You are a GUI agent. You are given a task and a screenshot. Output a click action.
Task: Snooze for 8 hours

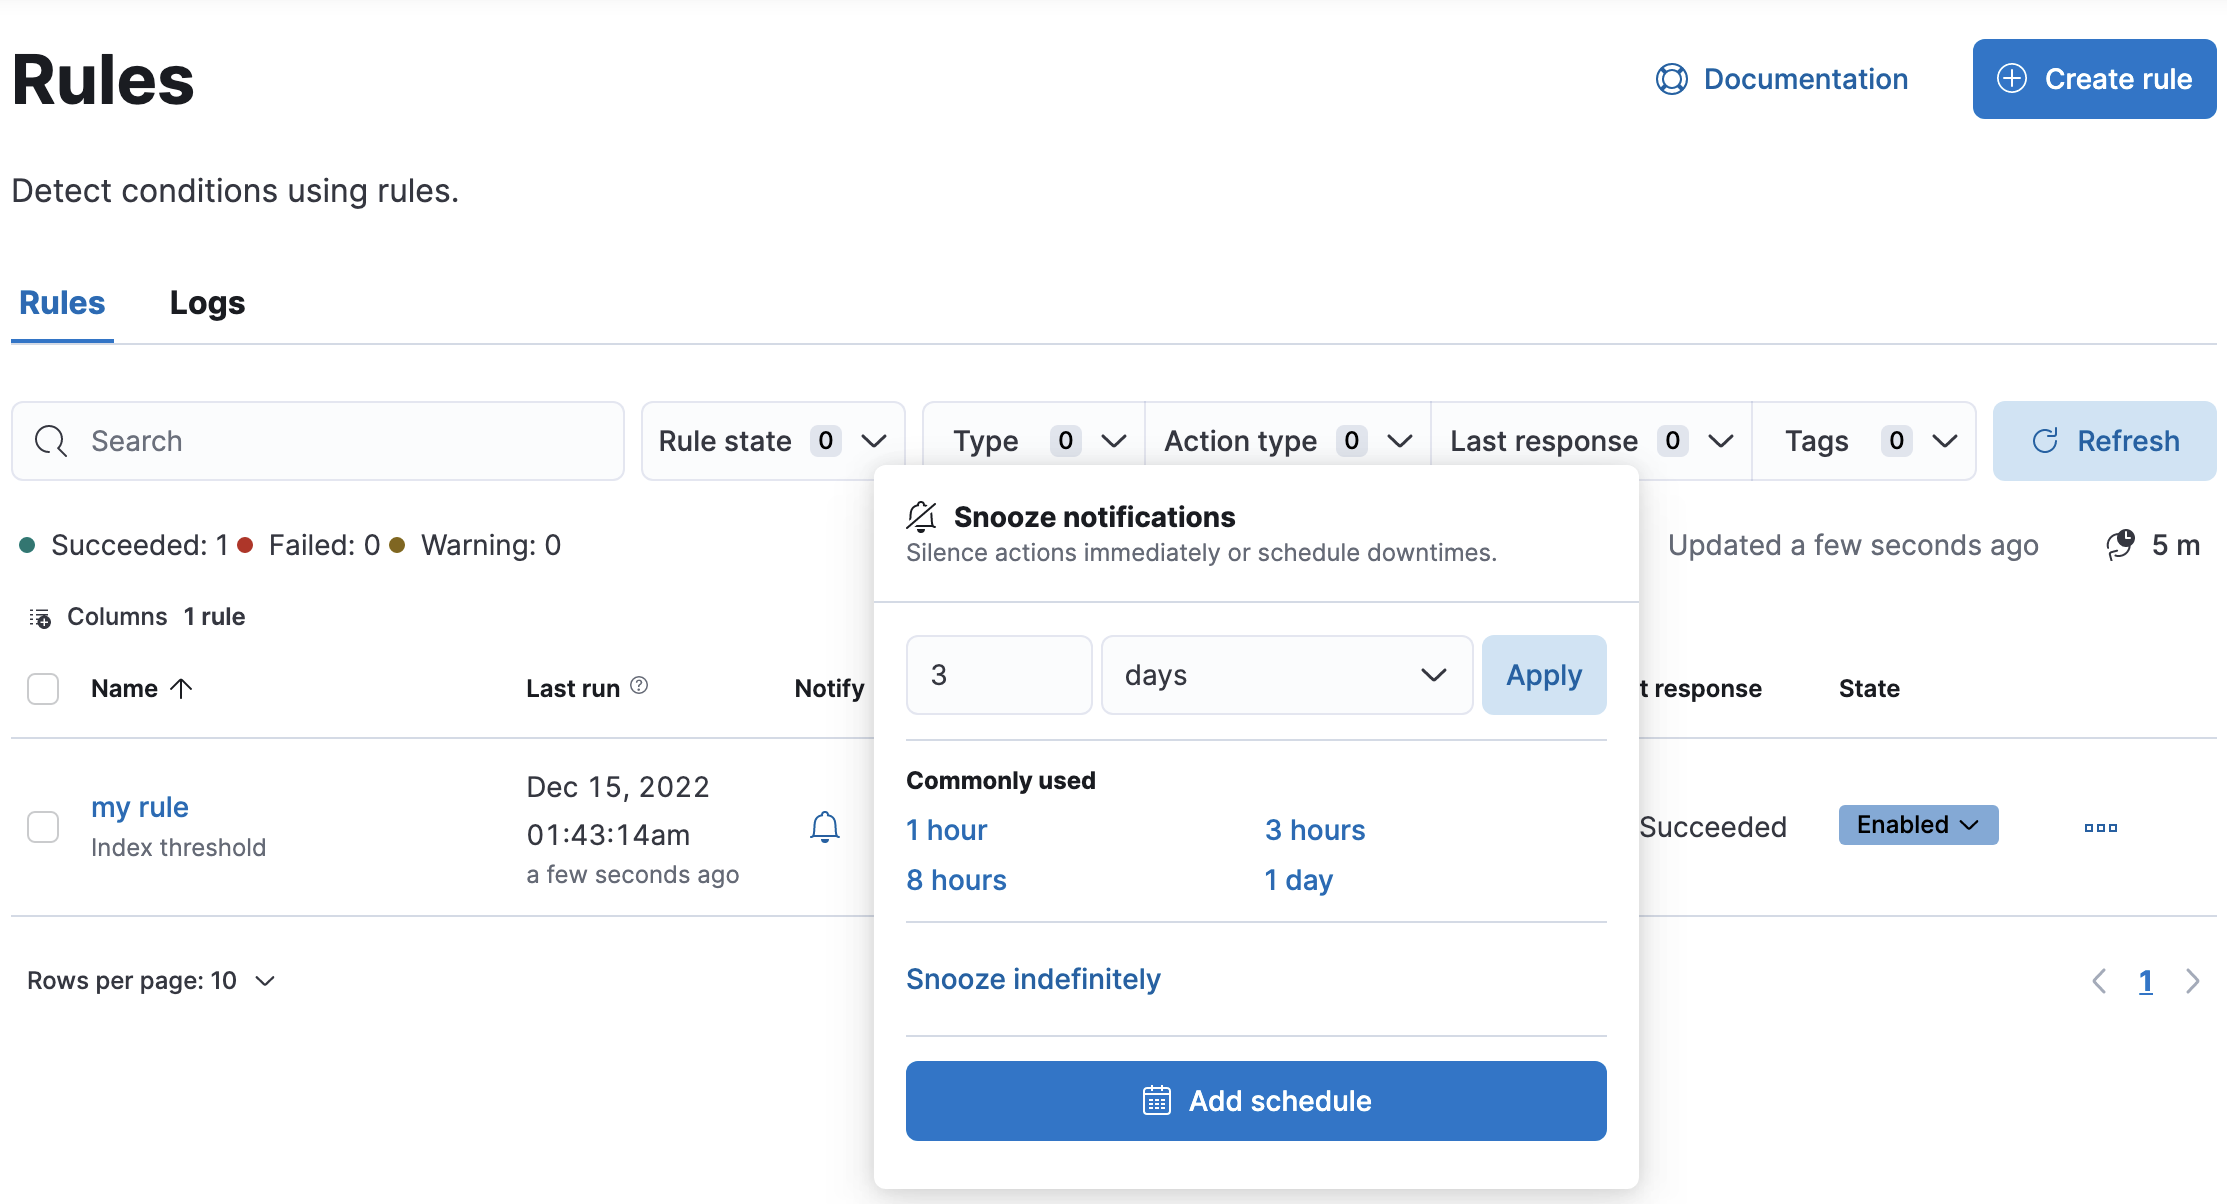(956, 880)
